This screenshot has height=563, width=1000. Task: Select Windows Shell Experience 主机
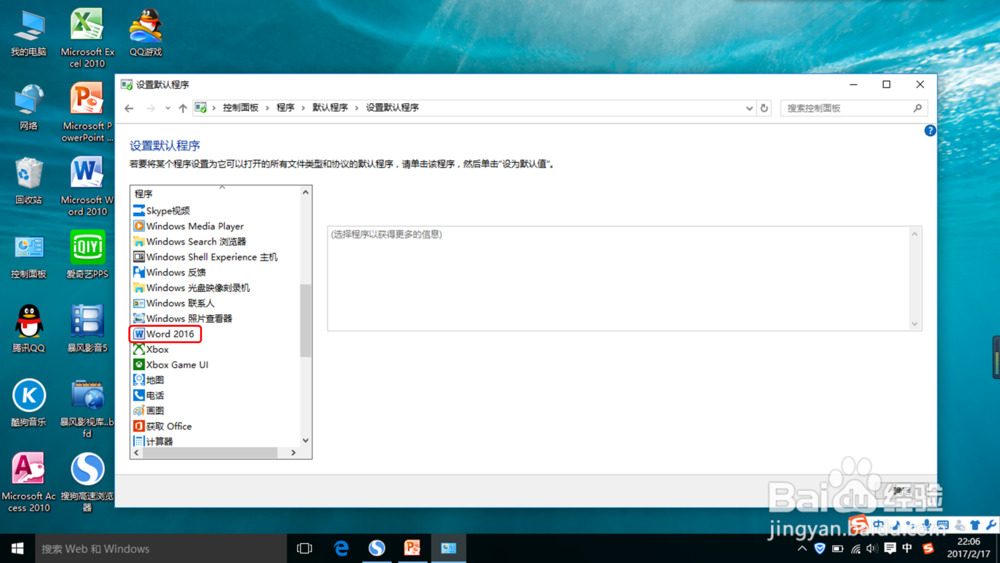pyautogui.click(x=205, y=257)
